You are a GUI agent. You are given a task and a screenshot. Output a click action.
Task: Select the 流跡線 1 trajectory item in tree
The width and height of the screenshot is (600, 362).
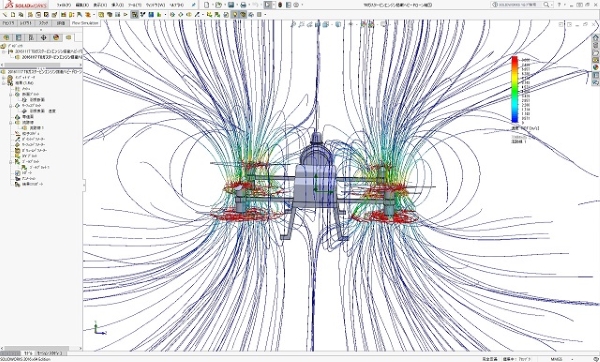tap(34, 128)
